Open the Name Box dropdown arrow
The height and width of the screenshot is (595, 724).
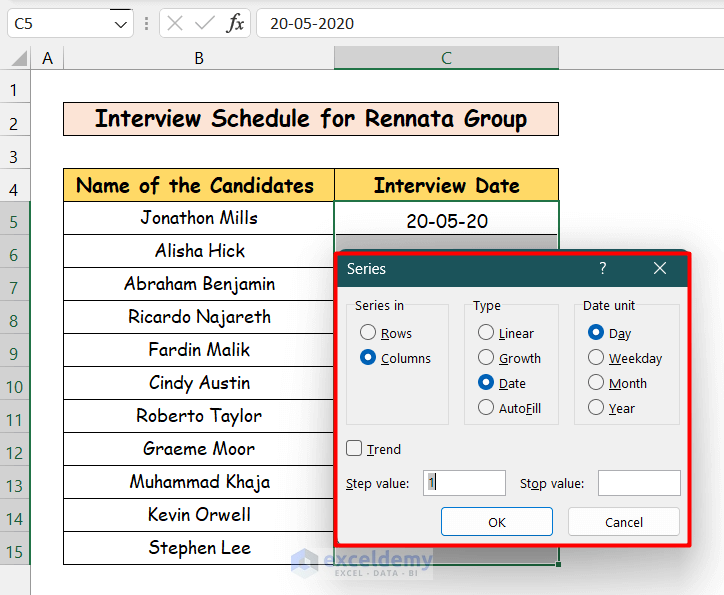point(121,23)
